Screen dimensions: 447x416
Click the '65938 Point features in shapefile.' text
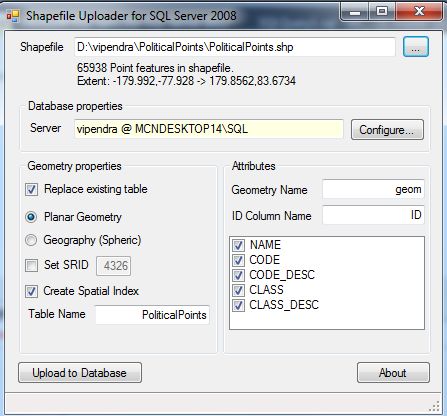pos(155,68)
